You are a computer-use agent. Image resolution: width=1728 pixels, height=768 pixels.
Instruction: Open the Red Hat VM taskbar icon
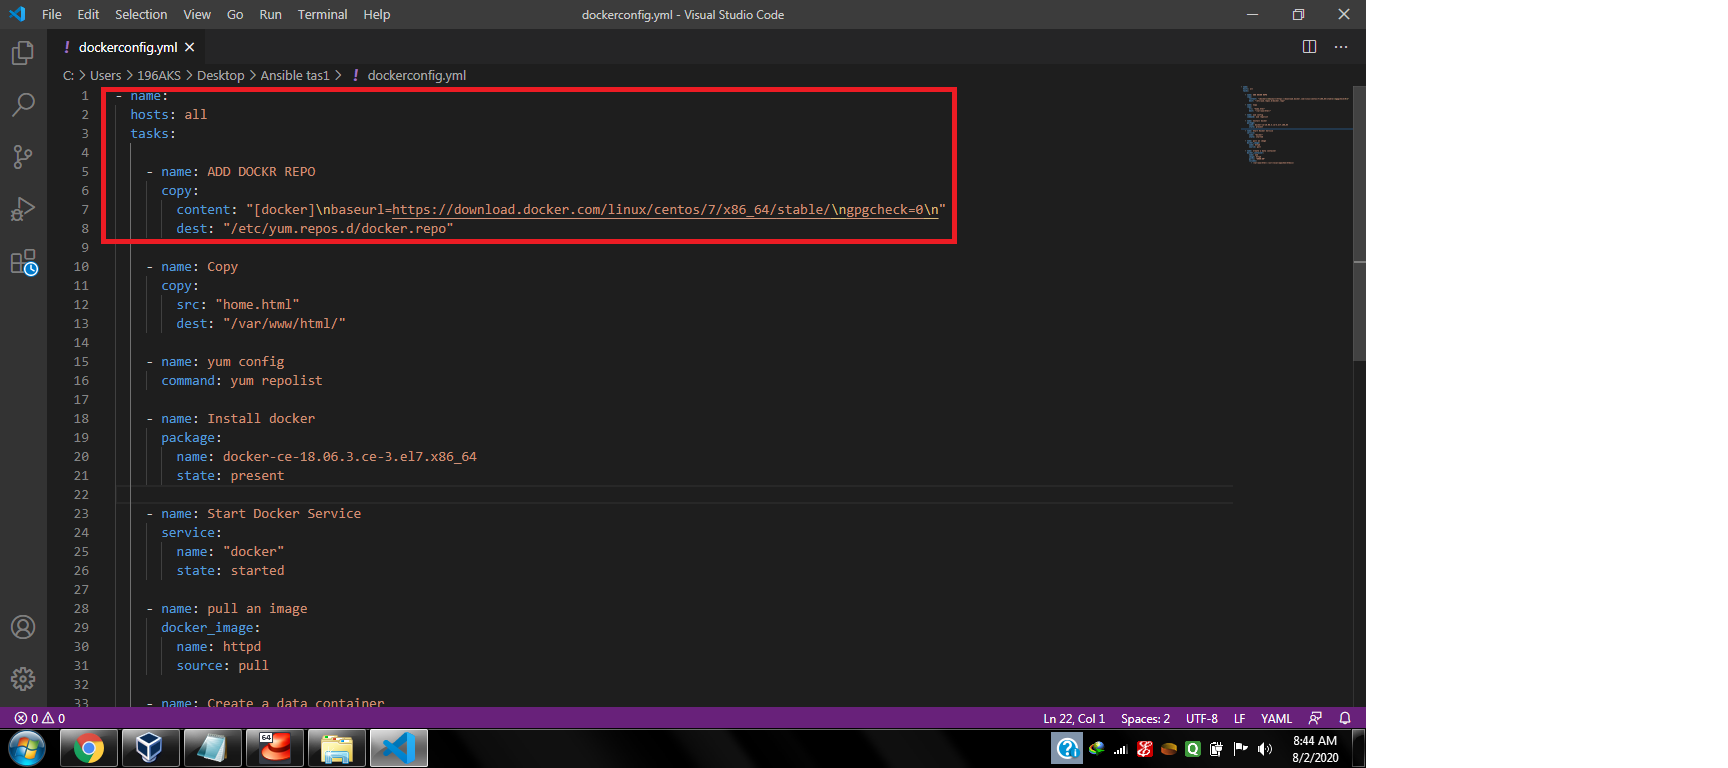(x=275, y=748)
